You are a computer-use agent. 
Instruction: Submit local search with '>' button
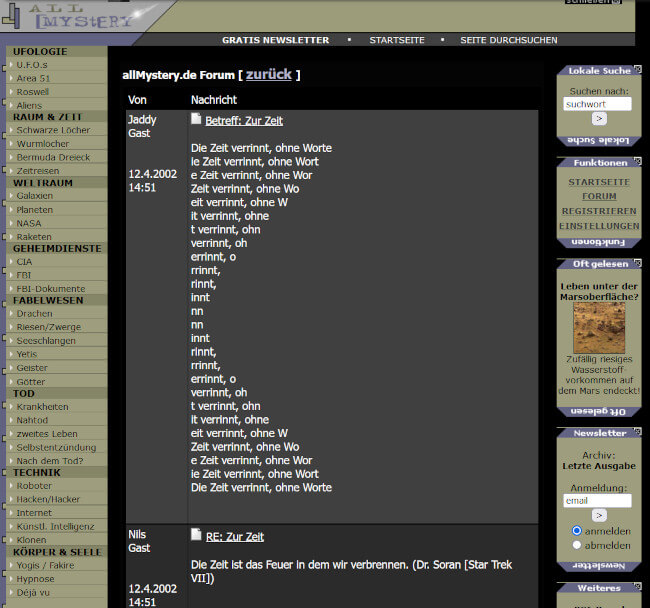point(599,119)
